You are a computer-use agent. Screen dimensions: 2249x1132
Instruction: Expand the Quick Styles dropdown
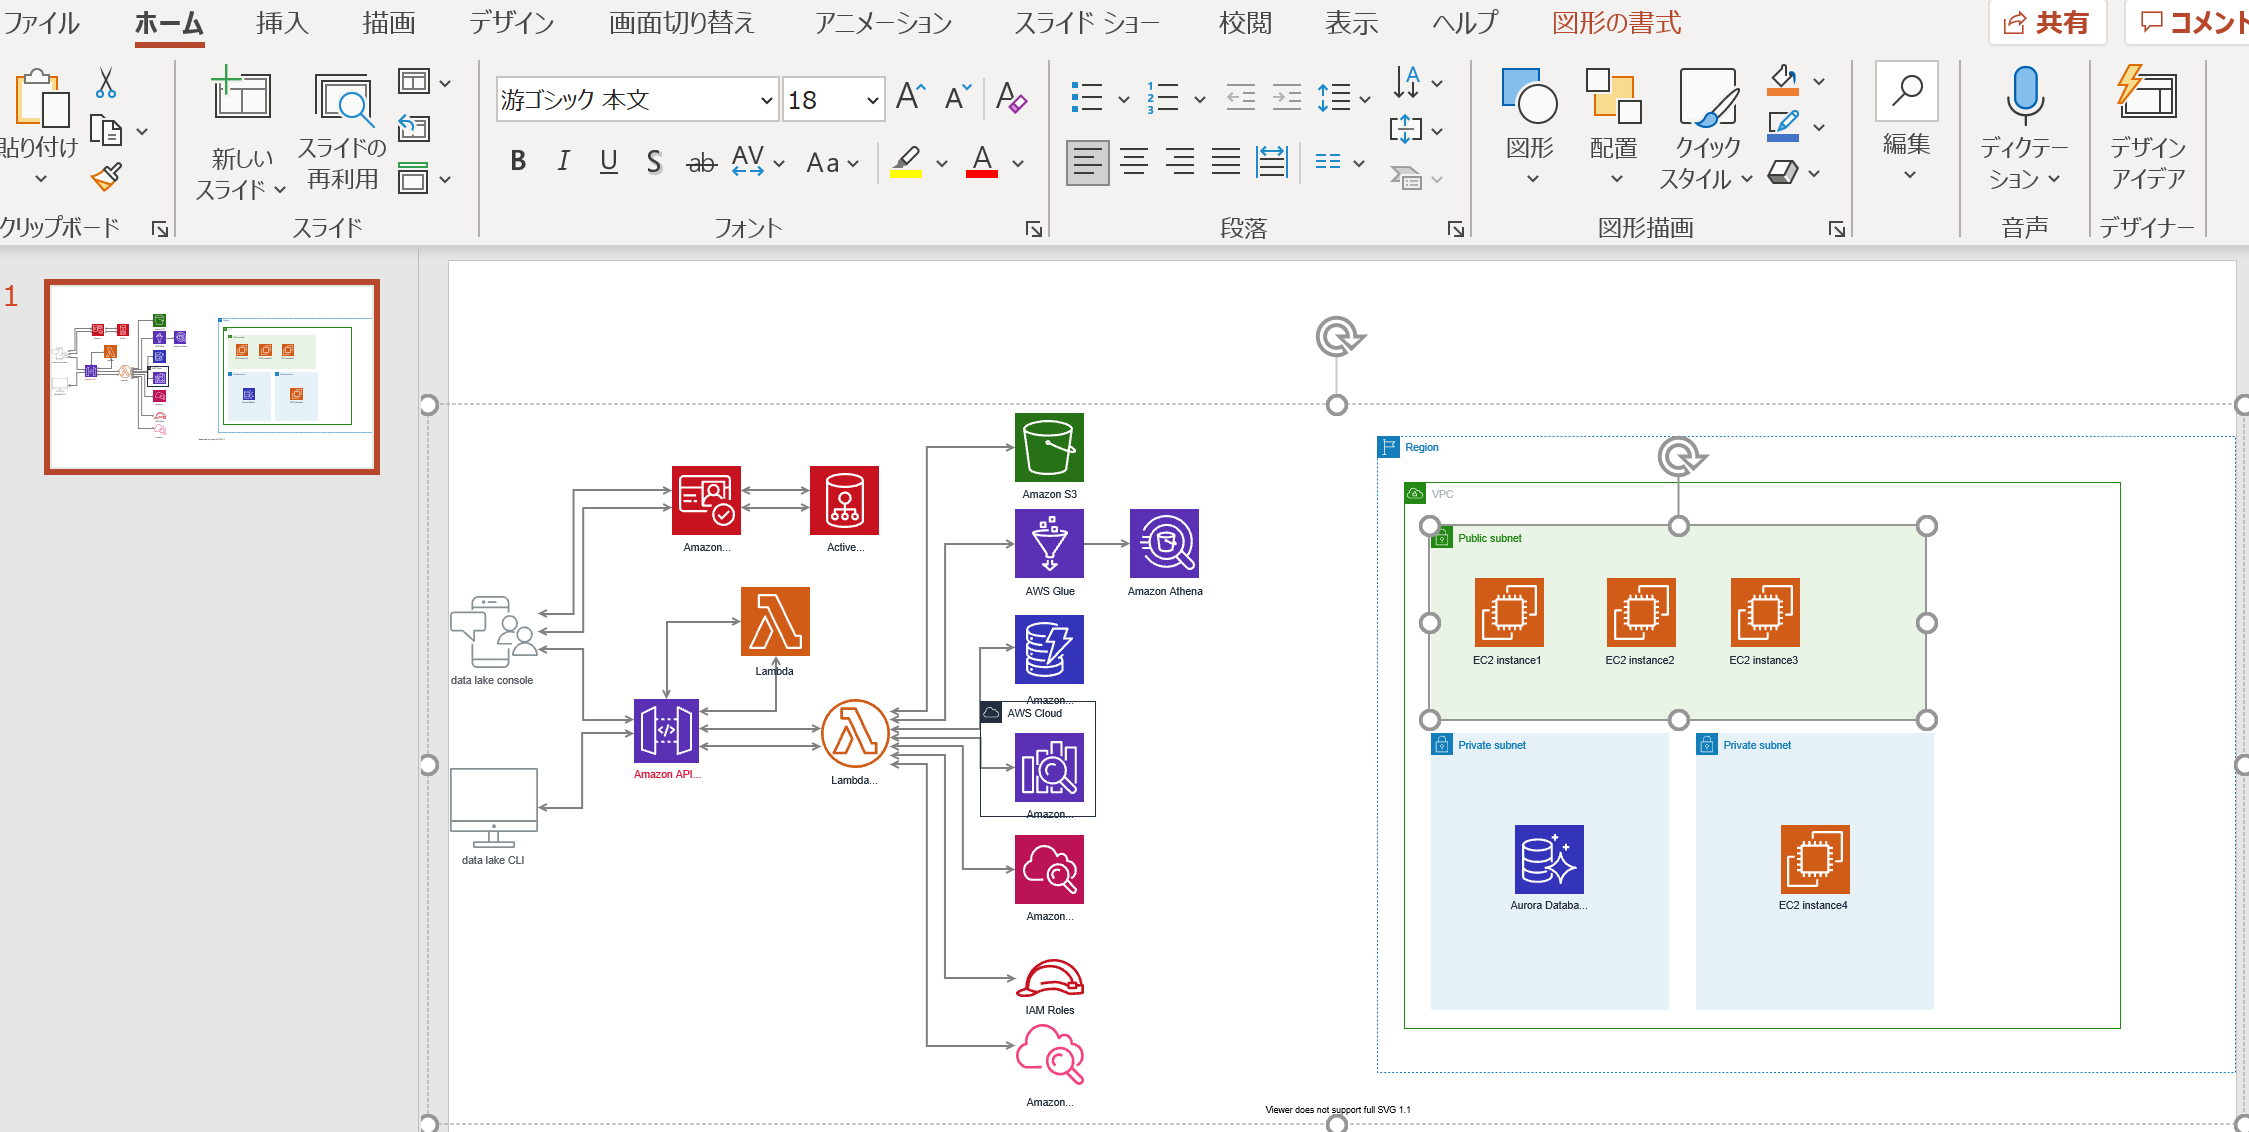tap(1747, 179)
